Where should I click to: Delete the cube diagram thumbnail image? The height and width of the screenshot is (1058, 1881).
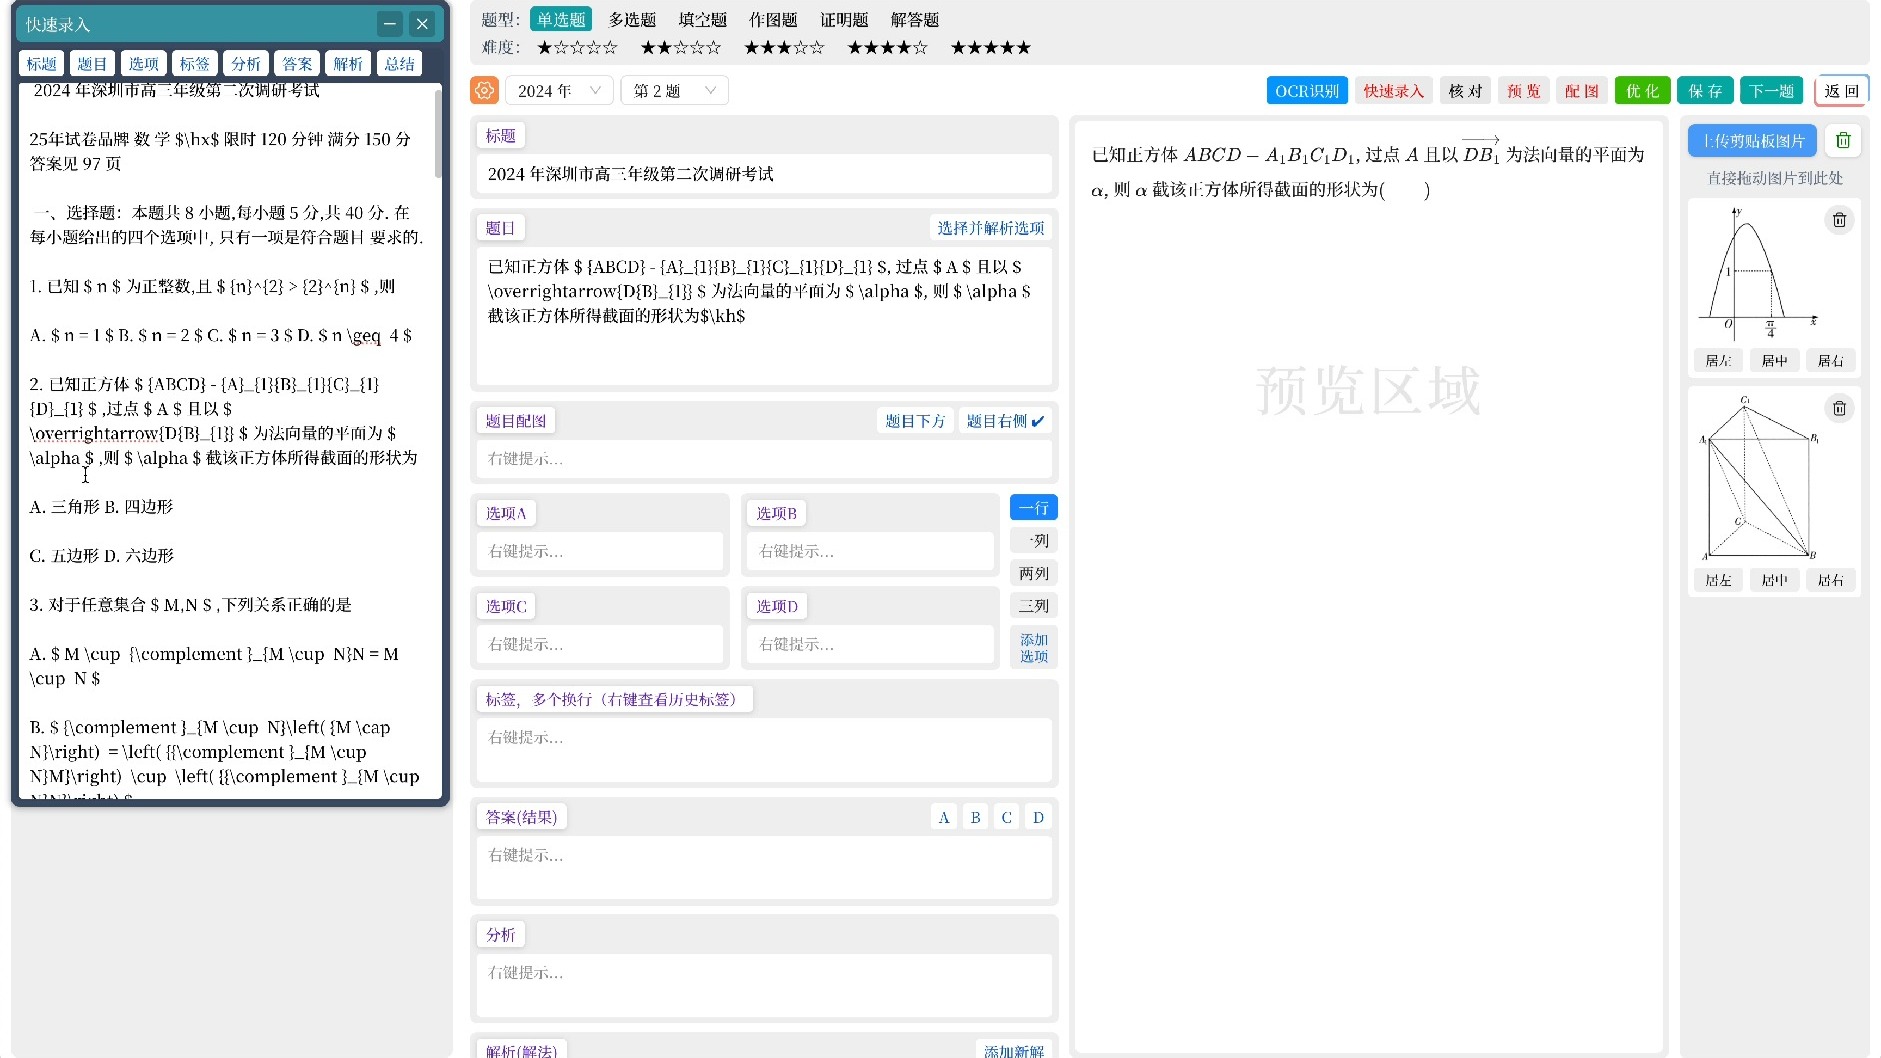[x=1839, y=408]
